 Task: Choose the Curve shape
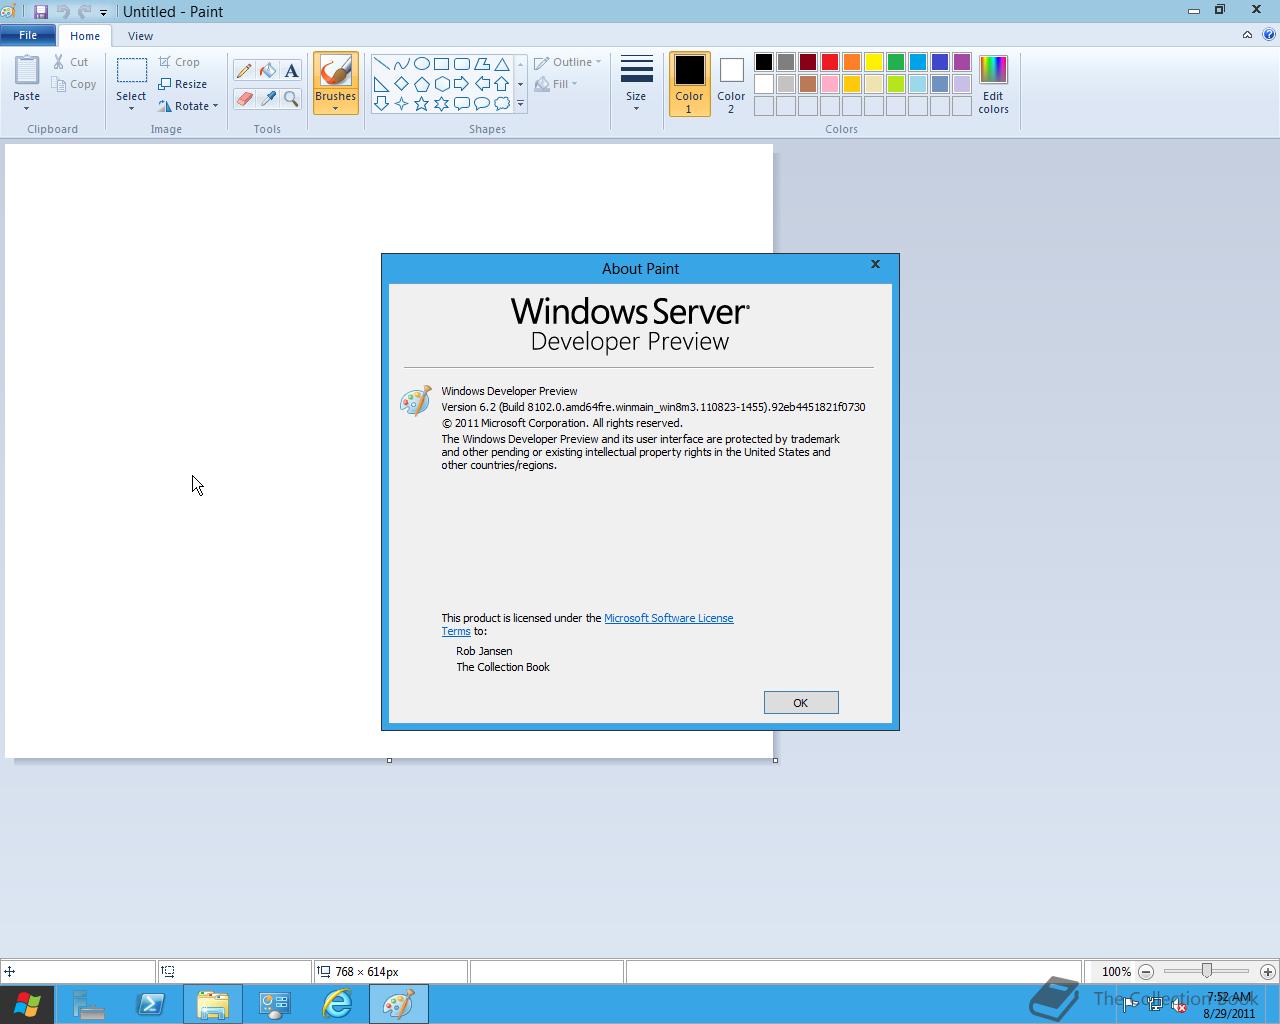click(x=401, y=64)
